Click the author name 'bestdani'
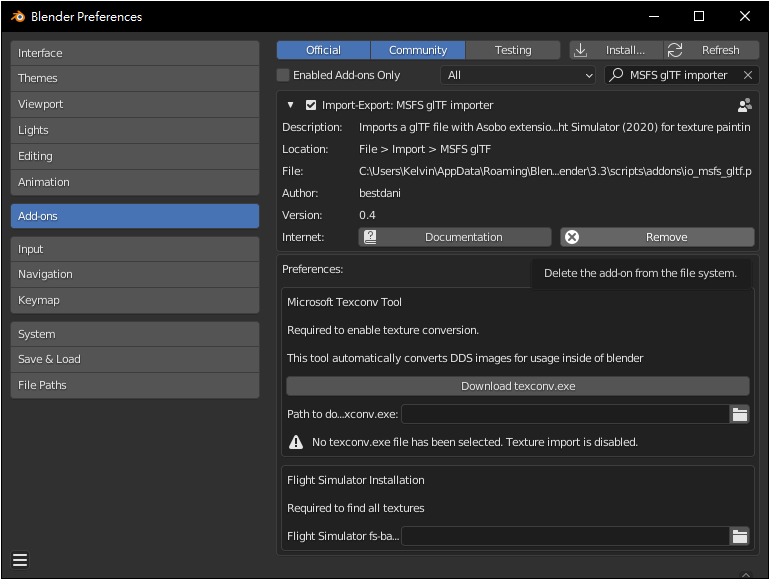Image resolution: width=770 pixels, height=580 pixels. click(x=380, y=193)
